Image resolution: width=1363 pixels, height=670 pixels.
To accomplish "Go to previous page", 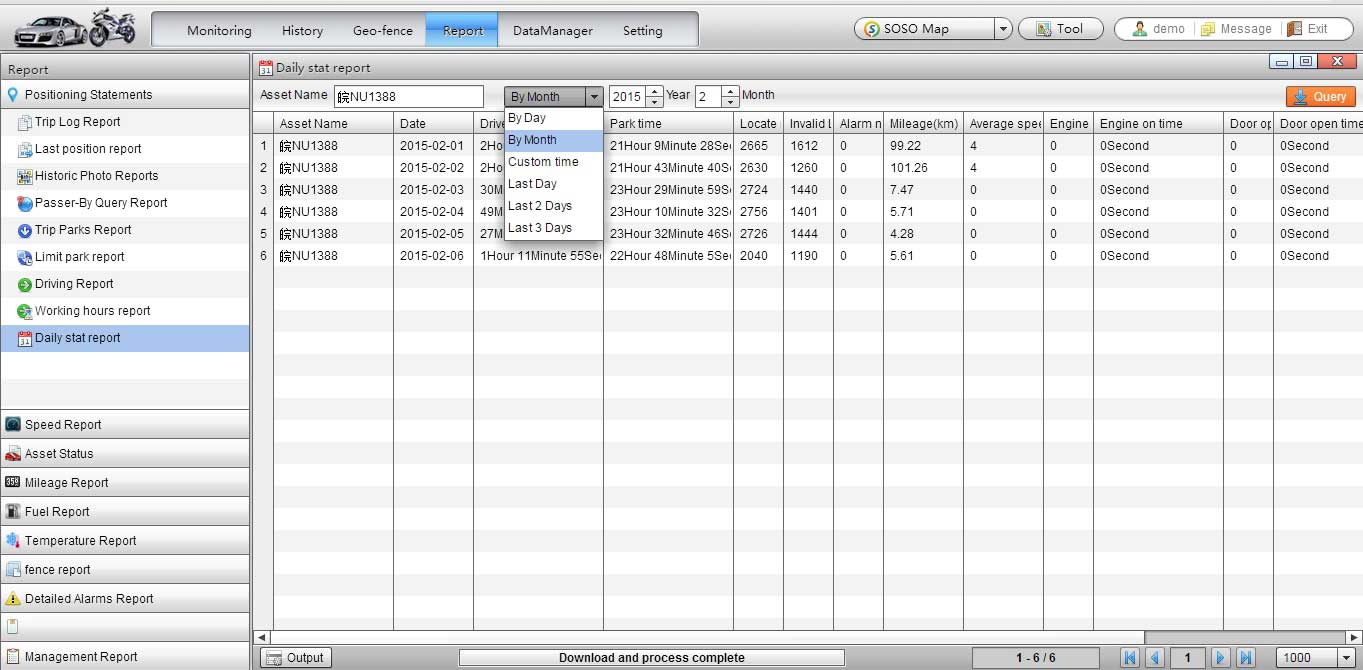I will pos(1155,657).
